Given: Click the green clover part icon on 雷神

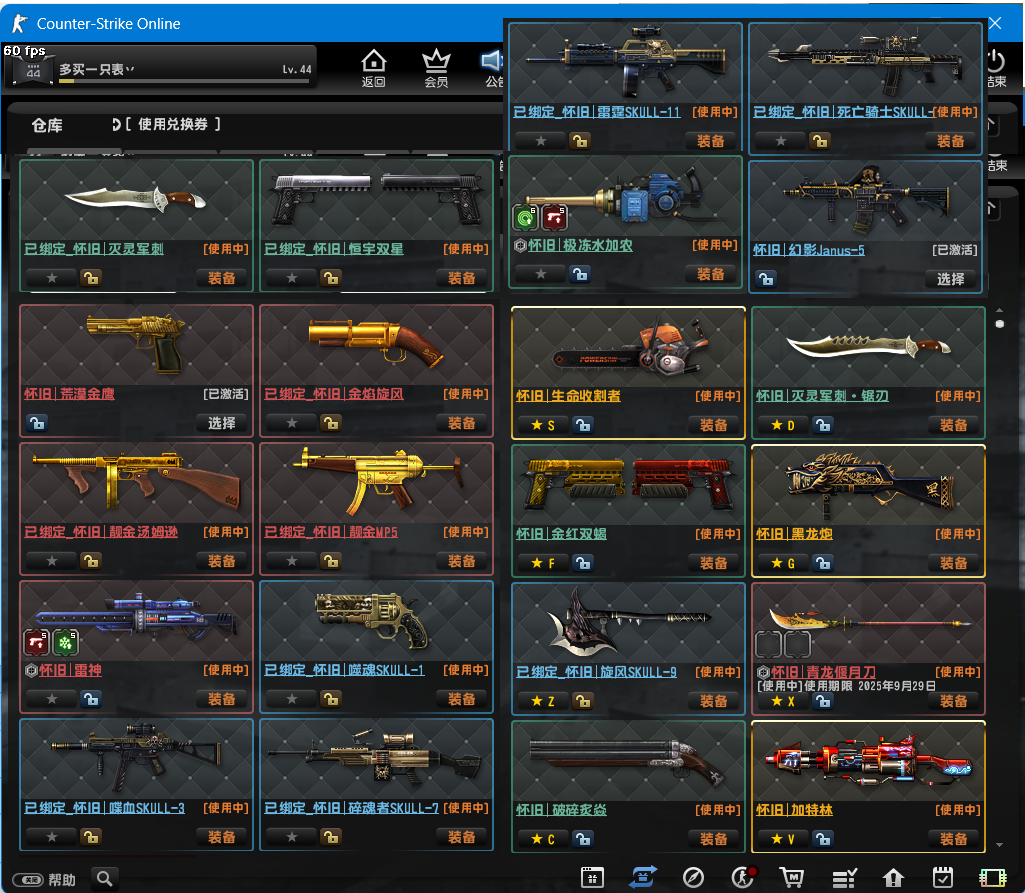Looking at the screenshot, I should [65, 642].
